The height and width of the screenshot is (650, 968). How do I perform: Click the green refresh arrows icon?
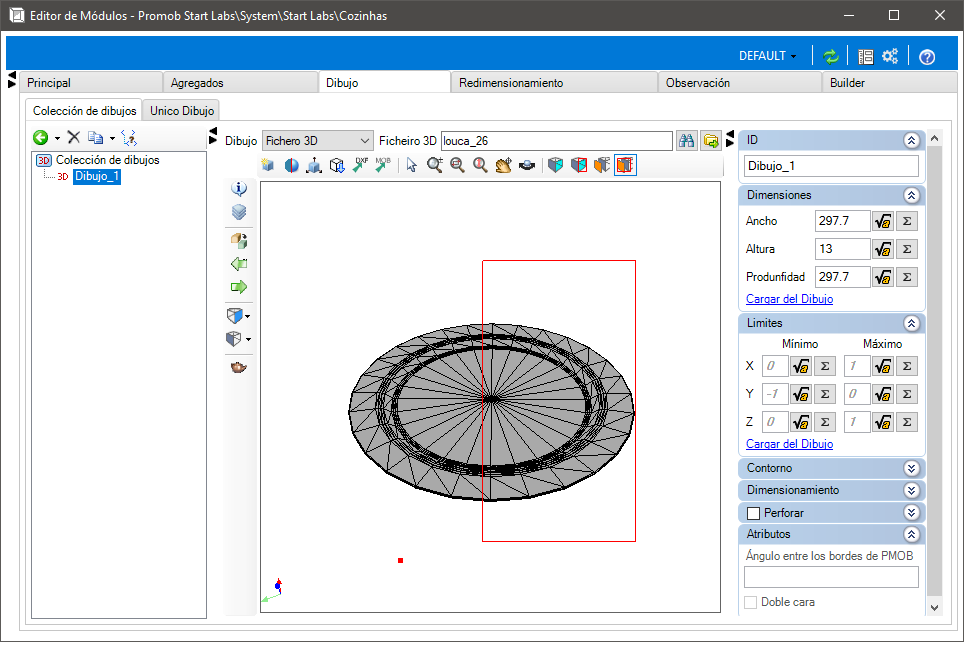(831, 56)
